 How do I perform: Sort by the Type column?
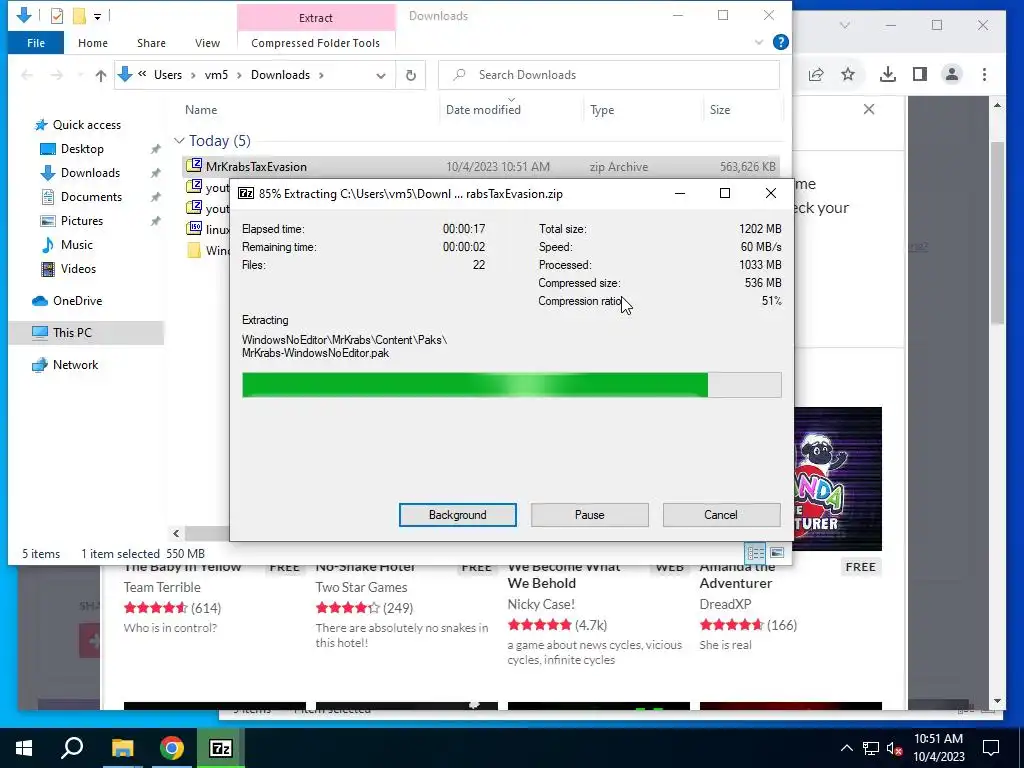[x=602, y=110]
